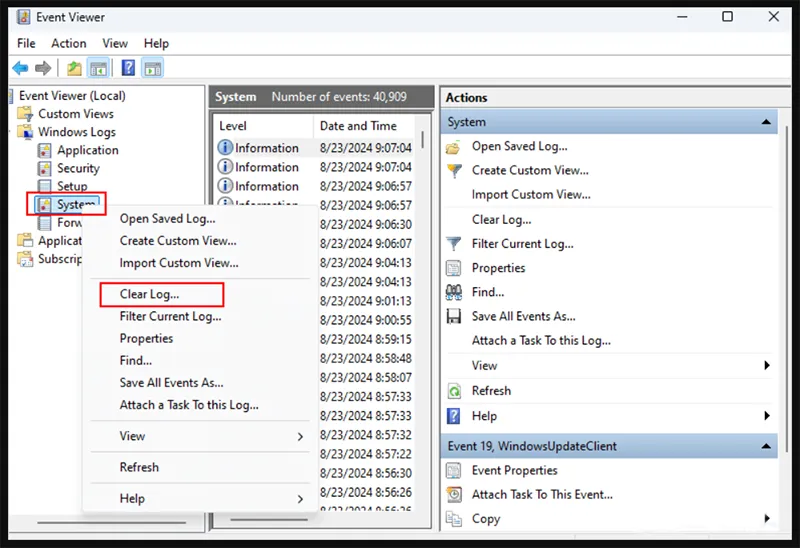Click the Refresh icon in Actions pane

(453, 391)
